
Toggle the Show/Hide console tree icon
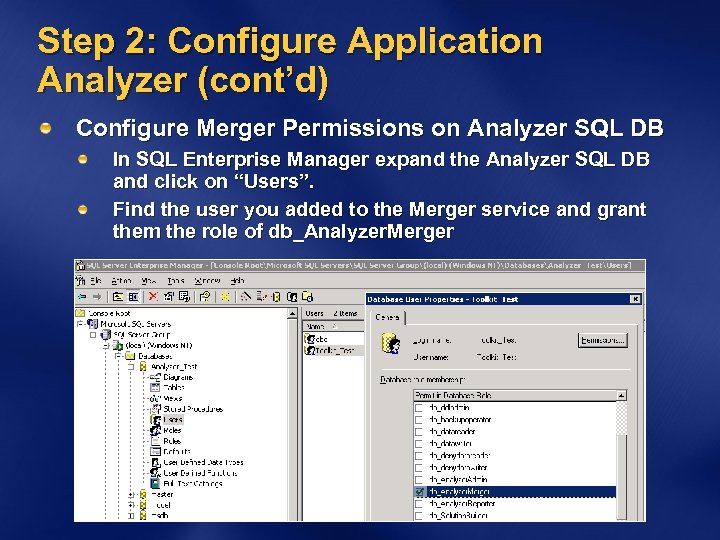[x=133, y=297]
